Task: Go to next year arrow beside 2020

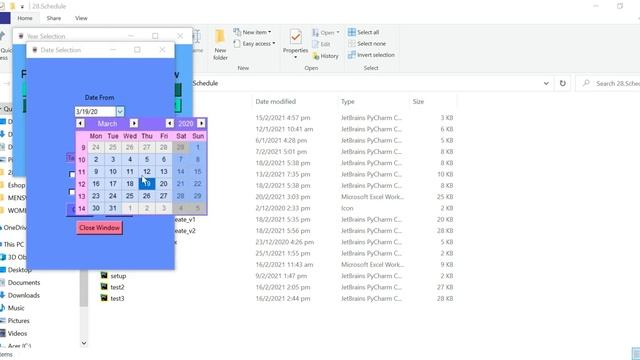Action: click(201, 123)
